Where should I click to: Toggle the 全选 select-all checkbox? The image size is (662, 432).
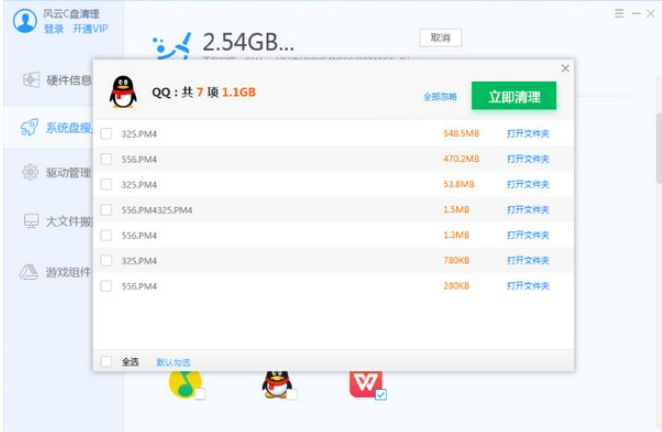point(106,361)
